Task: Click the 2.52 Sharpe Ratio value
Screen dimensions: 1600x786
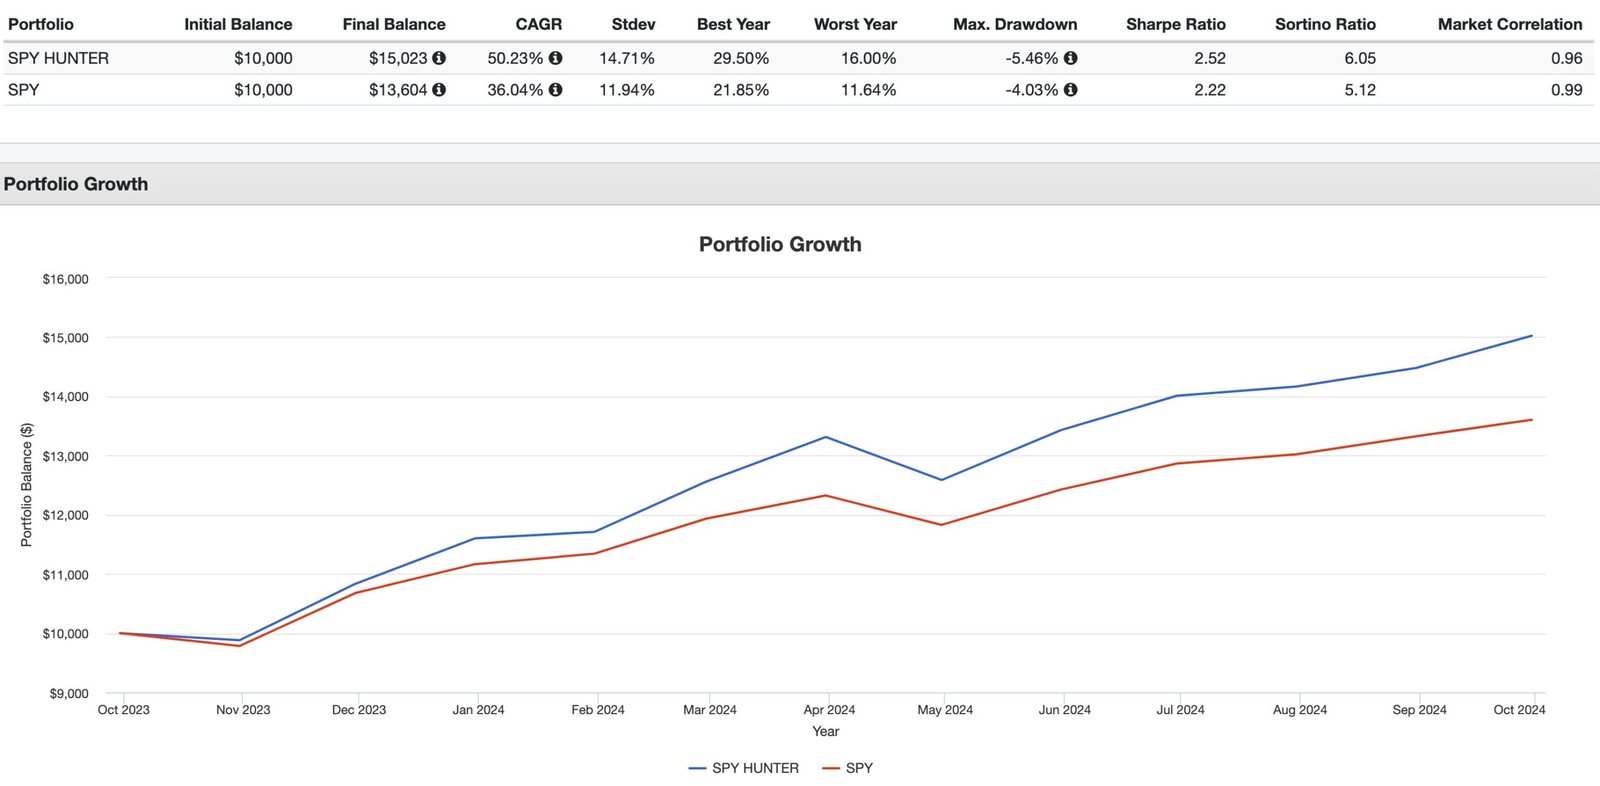Action: coord(1210,58)
